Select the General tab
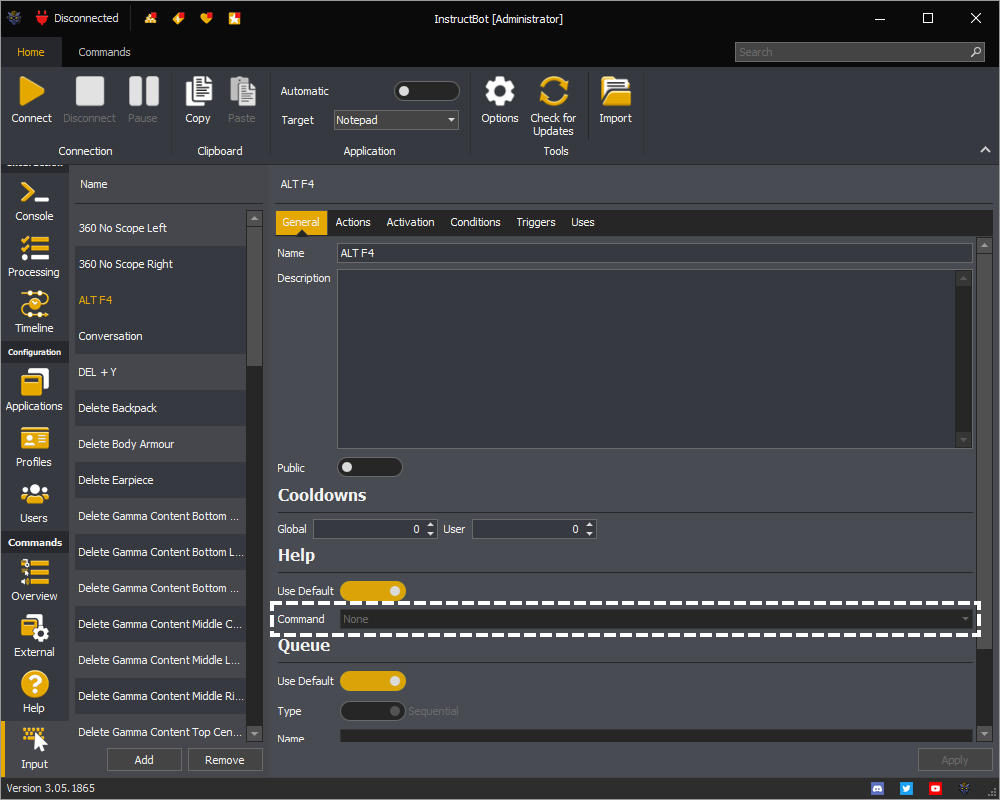Image resolution: width=1000 pixels, height=800 pixels. tap(301, 222)
